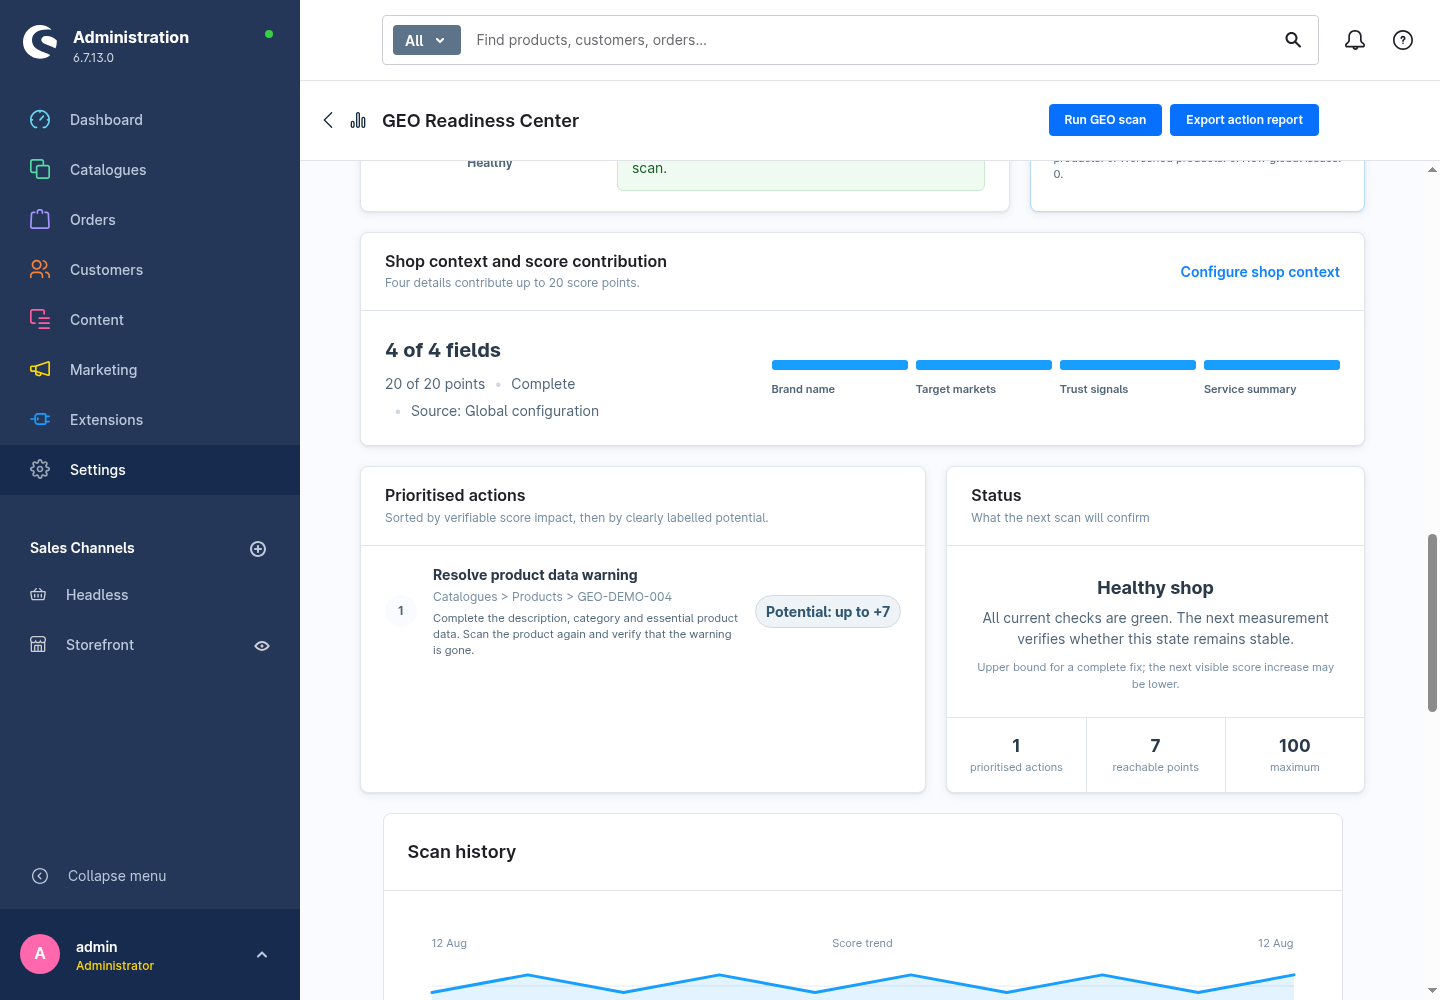Click the Marketing megaphone icon
Image resolution: width=1440 pixels, height=1000 pixels.
click(40, 370)
